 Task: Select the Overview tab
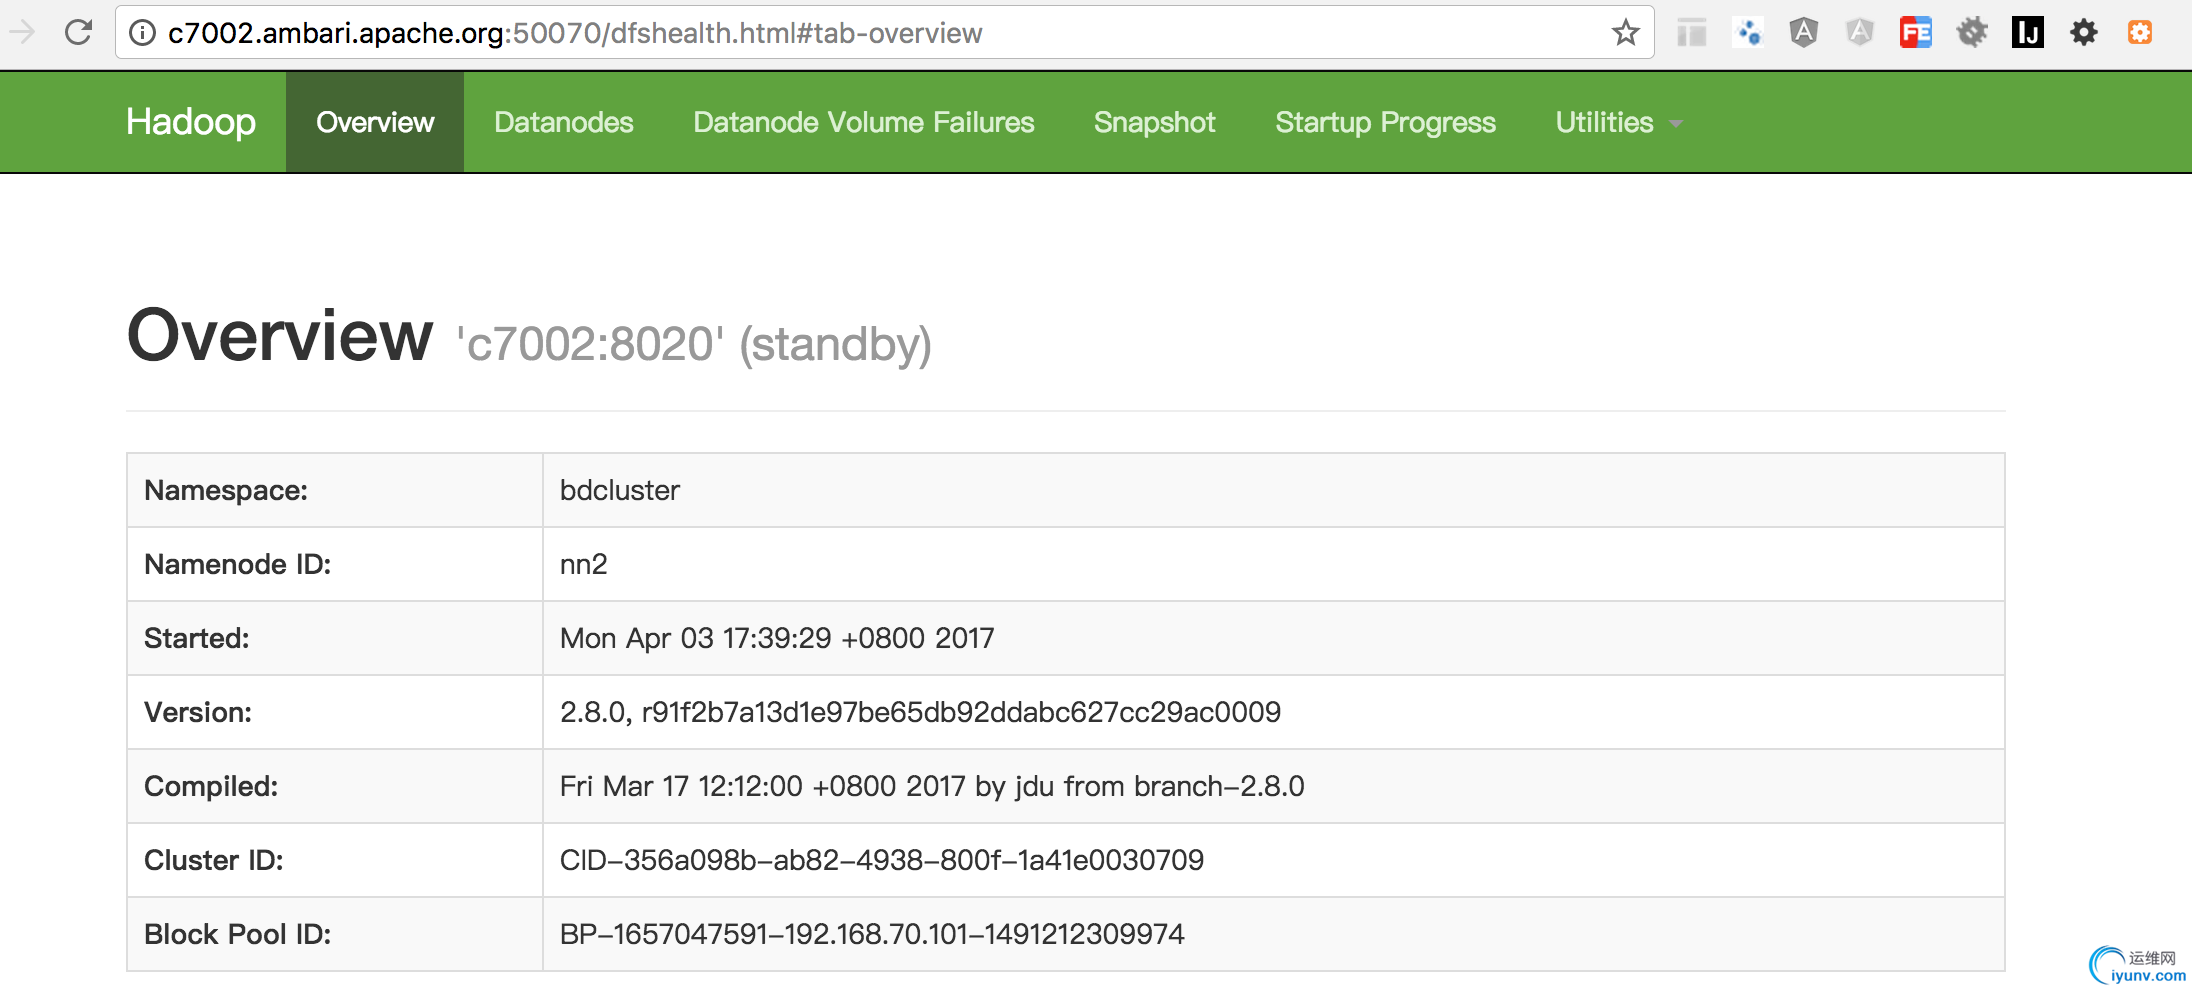coord(375,122)
